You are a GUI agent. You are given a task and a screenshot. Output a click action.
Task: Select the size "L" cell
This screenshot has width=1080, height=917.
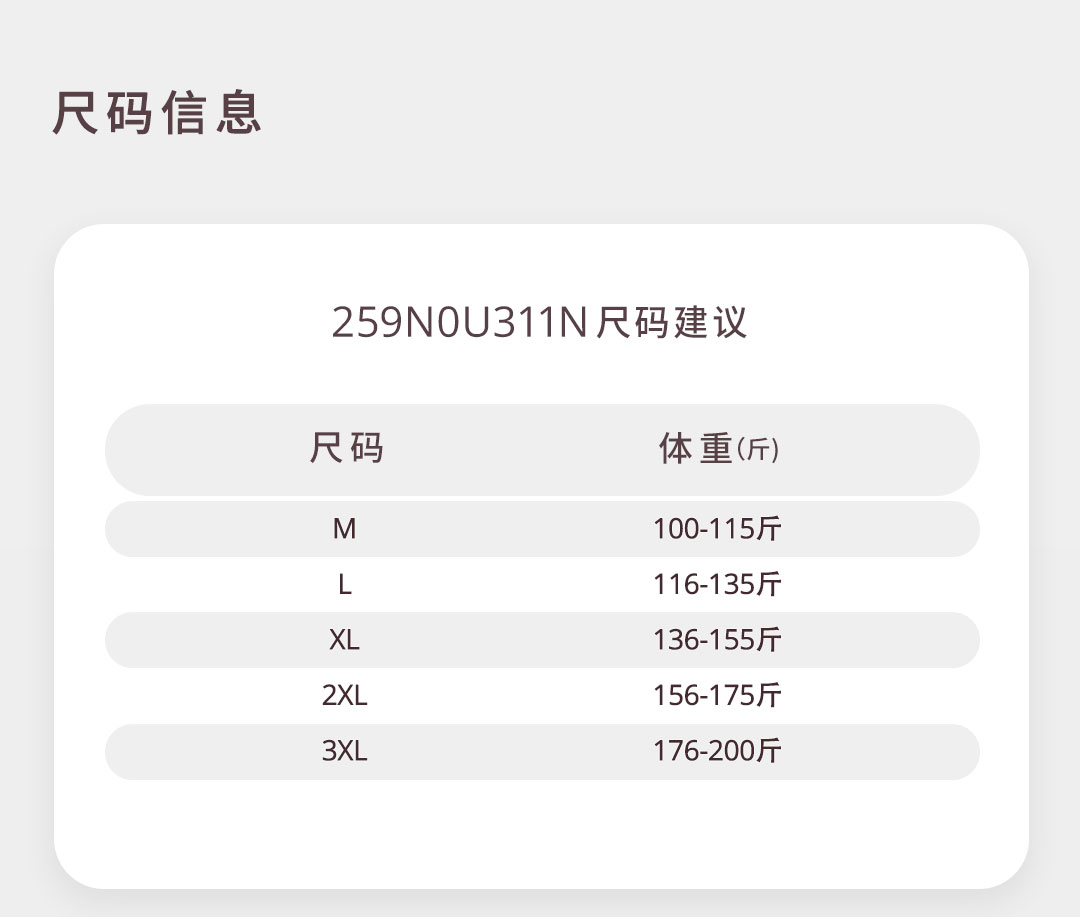coord(344,585)
